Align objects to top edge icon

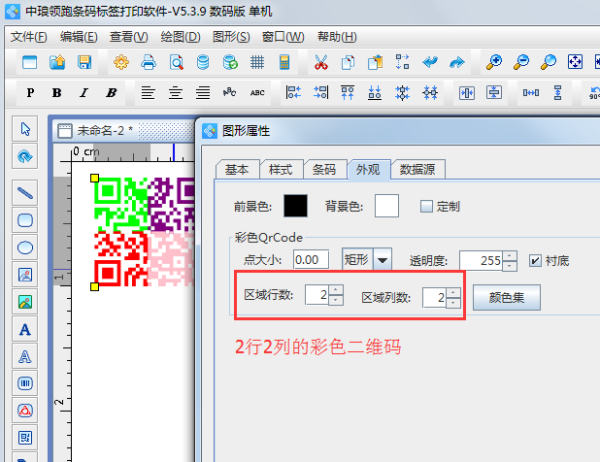pos(347,93)
